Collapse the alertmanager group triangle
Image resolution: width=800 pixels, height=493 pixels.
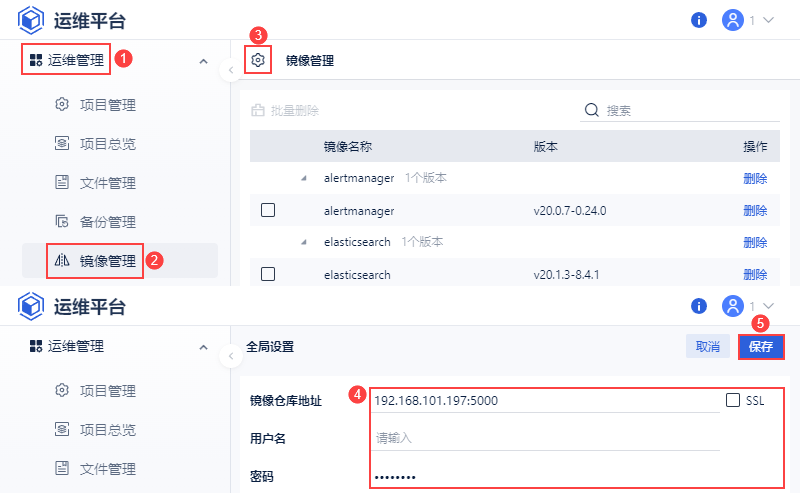304,178
